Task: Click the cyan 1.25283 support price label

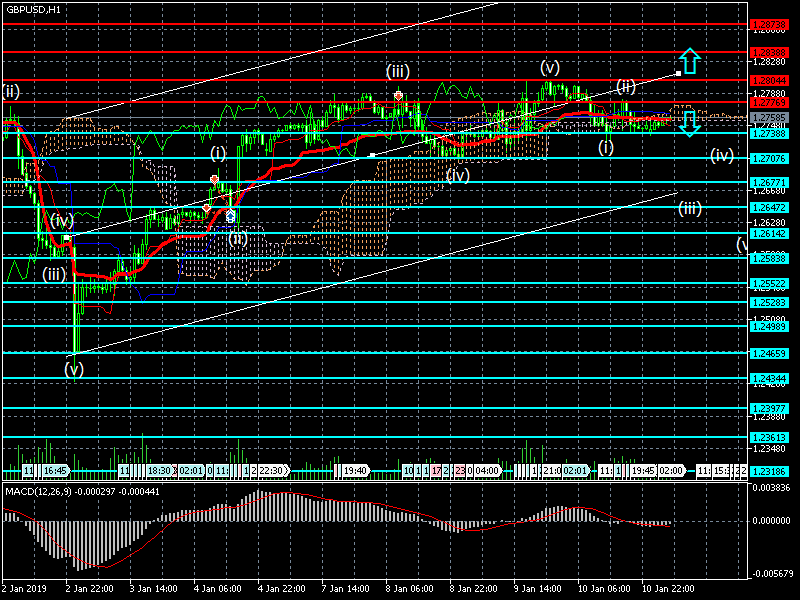Action: coord(770,303)
